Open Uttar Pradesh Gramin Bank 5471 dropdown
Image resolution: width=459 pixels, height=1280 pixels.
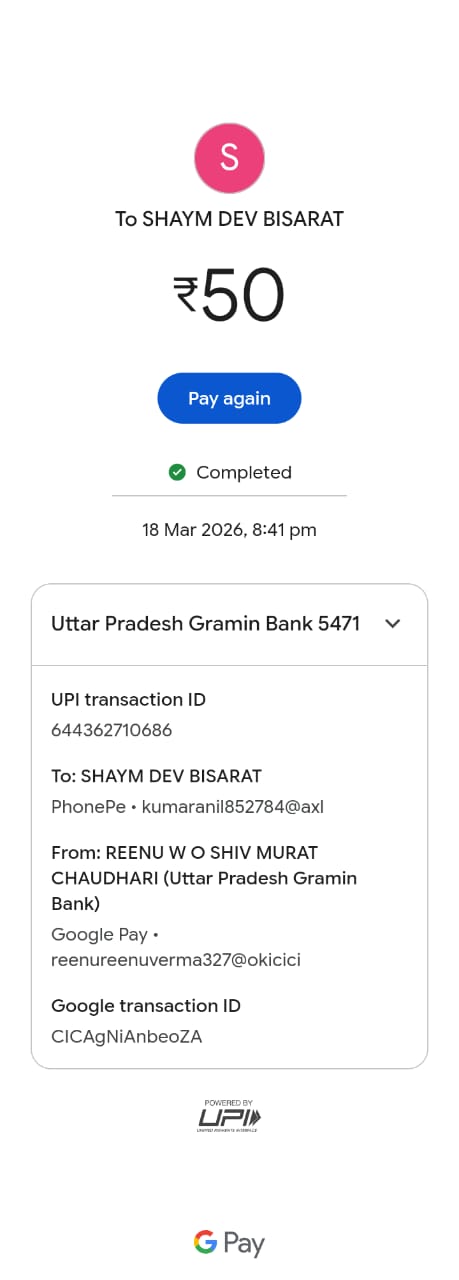pyautogui.click(x=229, y=624)
